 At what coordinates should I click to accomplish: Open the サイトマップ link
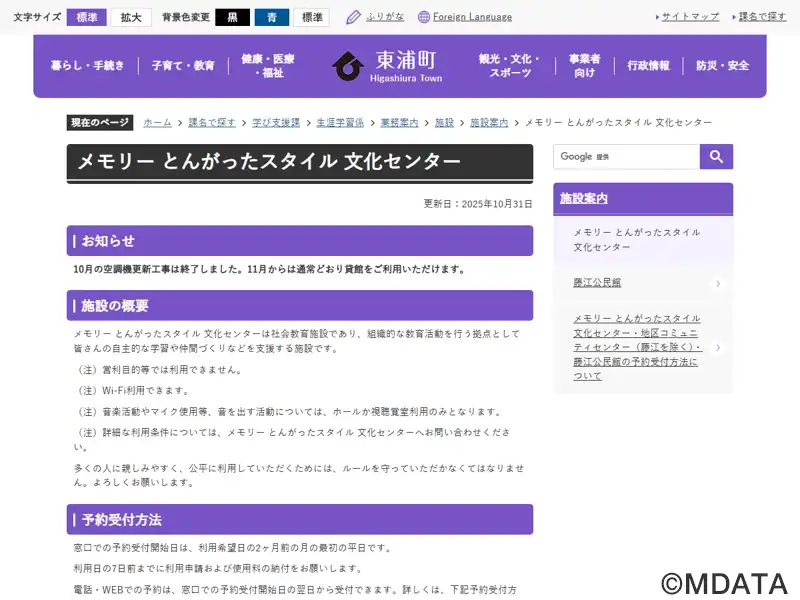(689, 17)
